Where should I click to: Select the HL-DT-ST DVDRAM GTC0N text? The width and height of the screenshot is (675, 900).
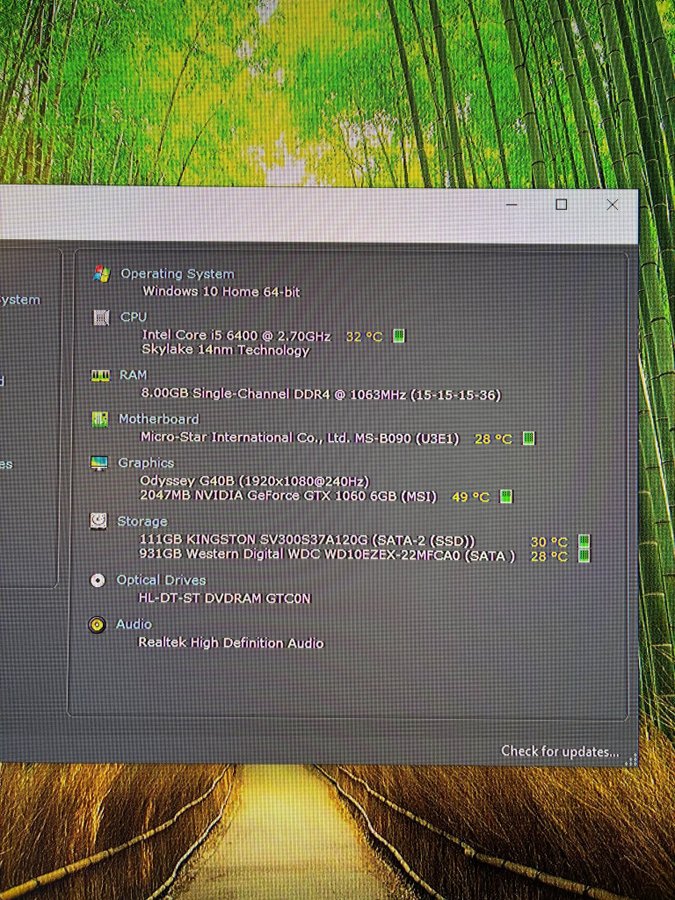(x=224, y=598)
